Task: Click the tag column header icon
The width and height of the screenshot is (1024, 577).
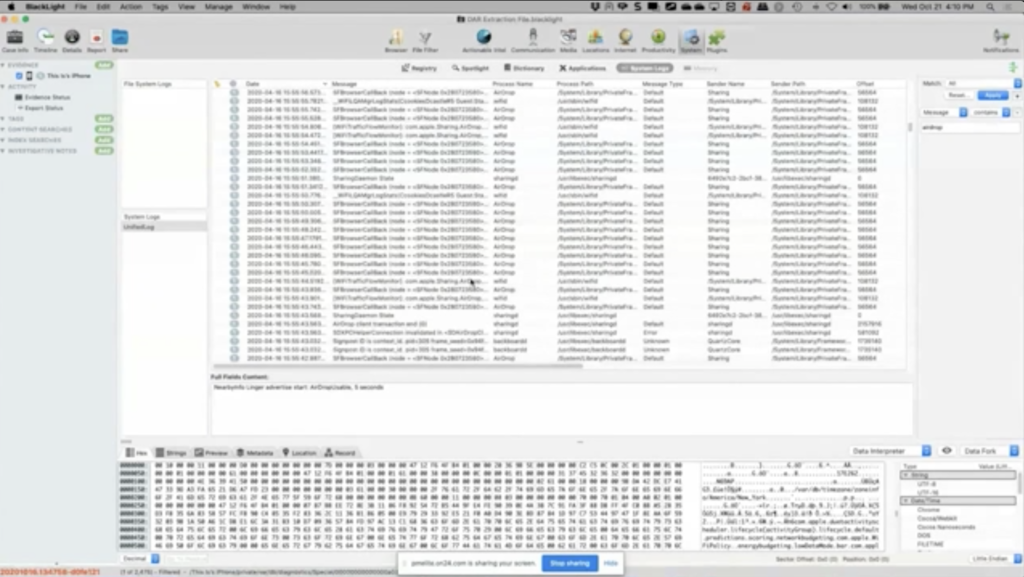Action: coord(217,84)
